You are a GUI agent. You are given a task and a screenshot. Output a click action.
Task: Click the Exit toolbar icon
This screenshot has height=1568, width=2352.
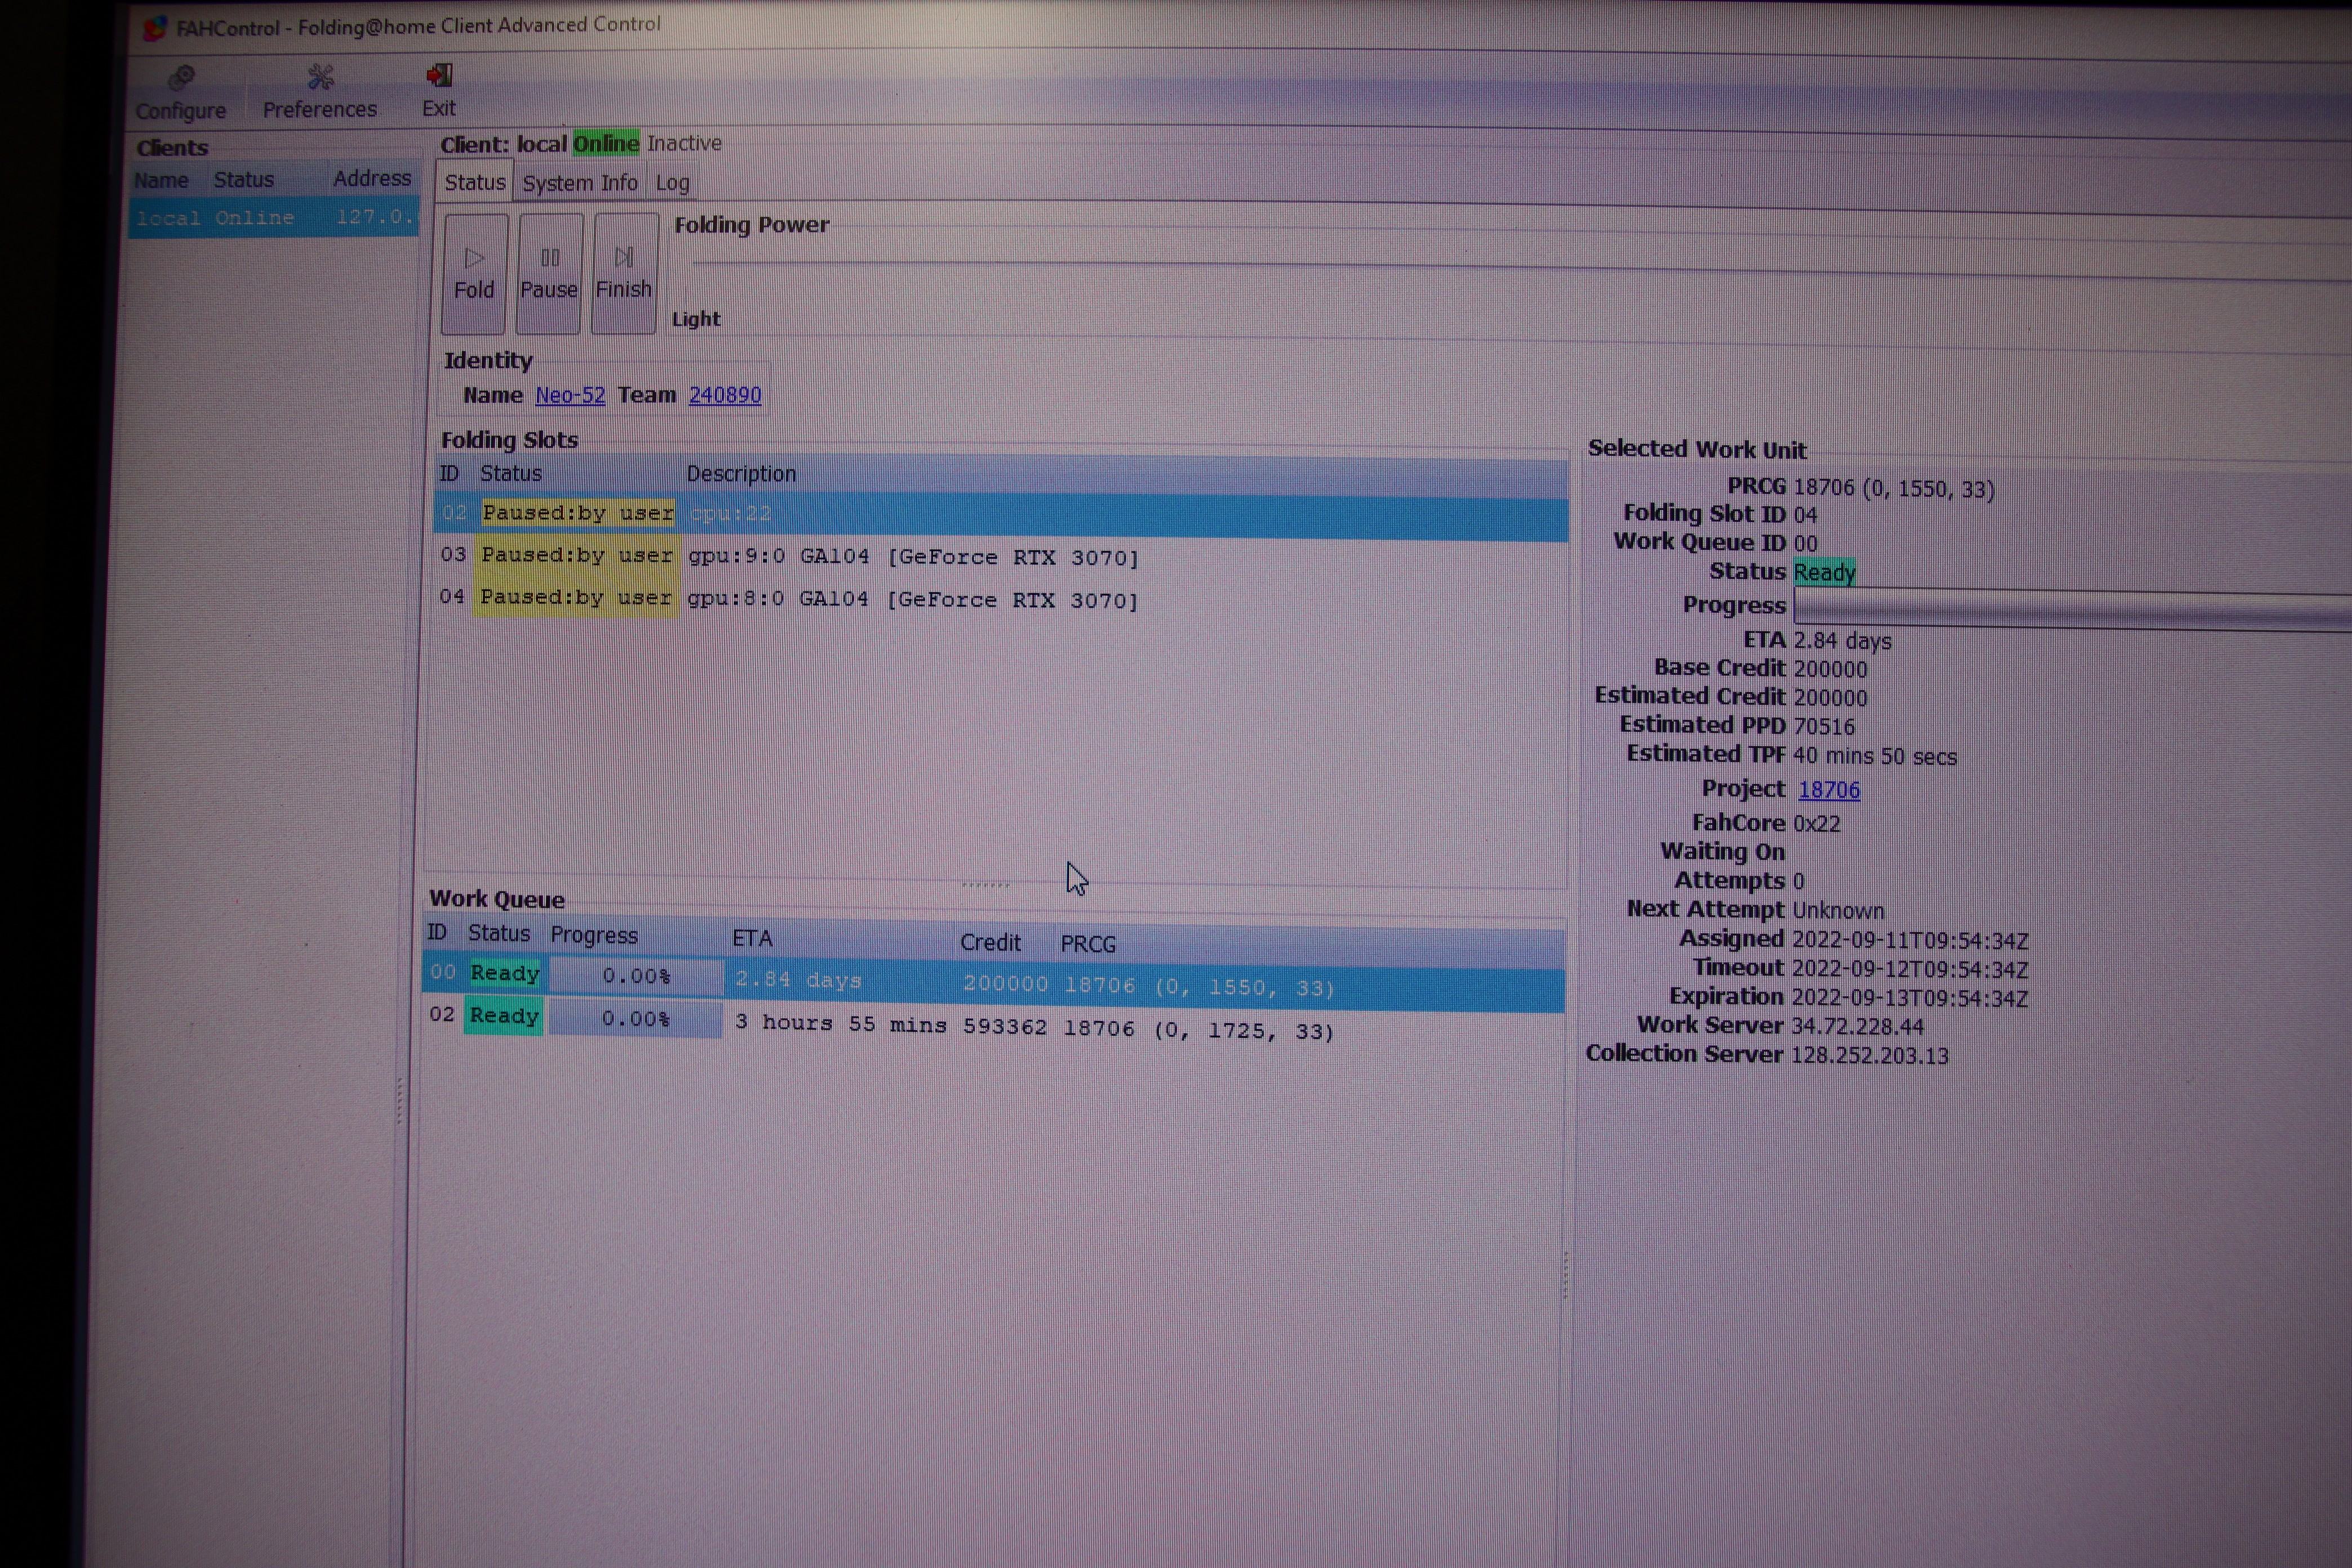[x=438, y=91]
